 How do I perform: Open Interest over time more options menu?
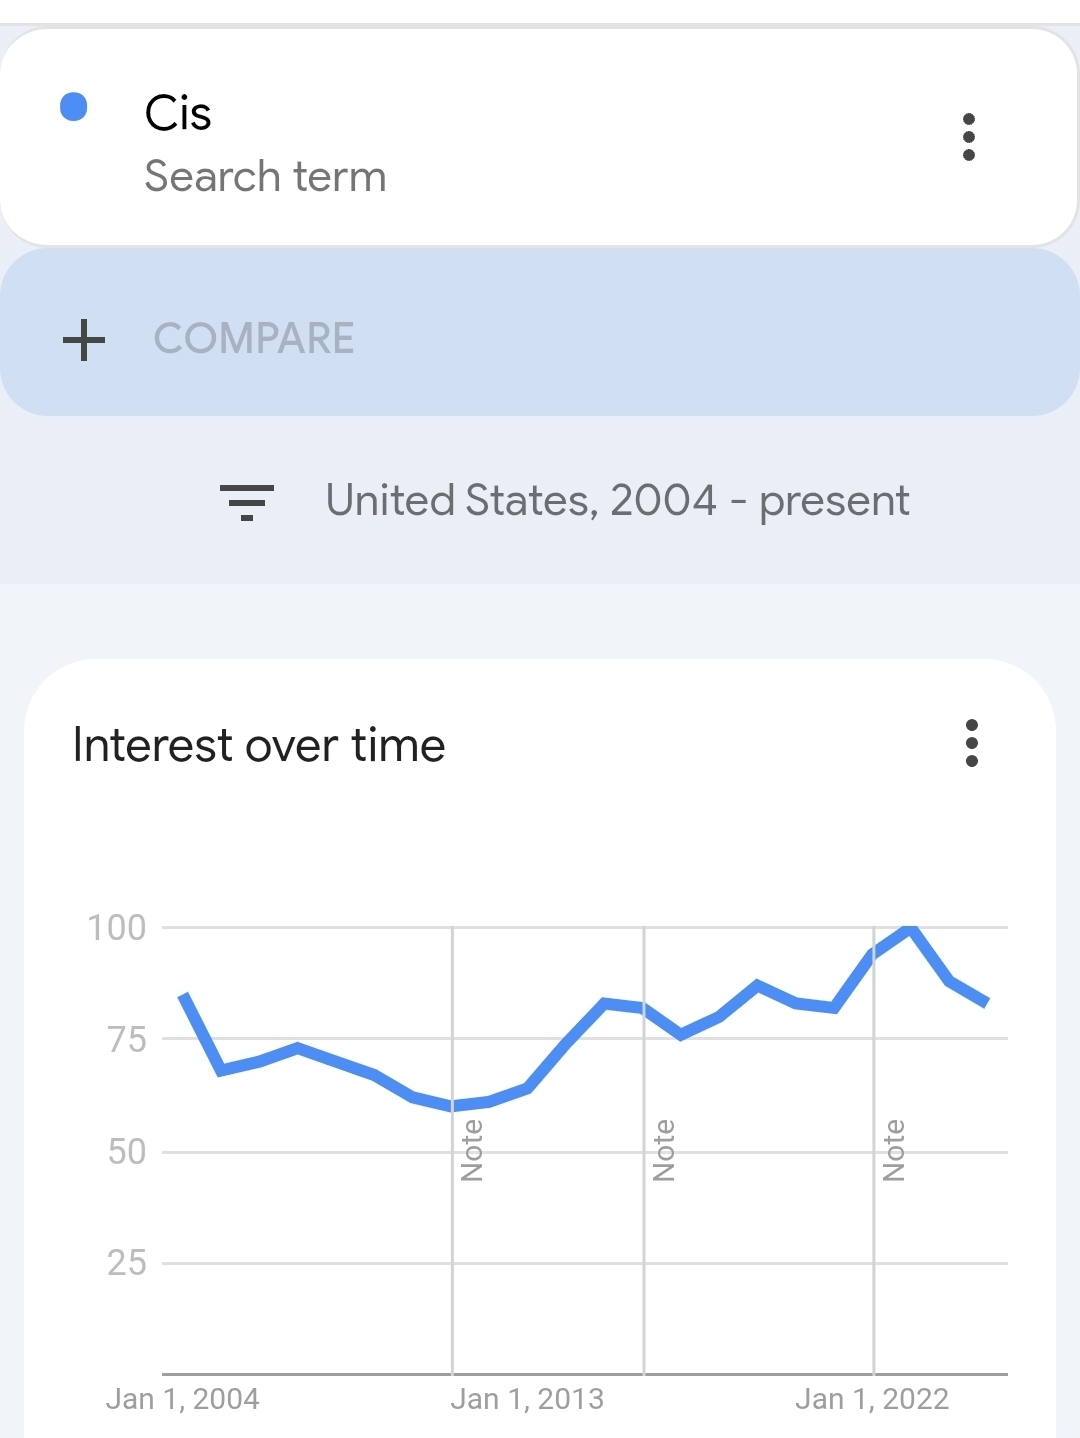click(x=971, y=743)
